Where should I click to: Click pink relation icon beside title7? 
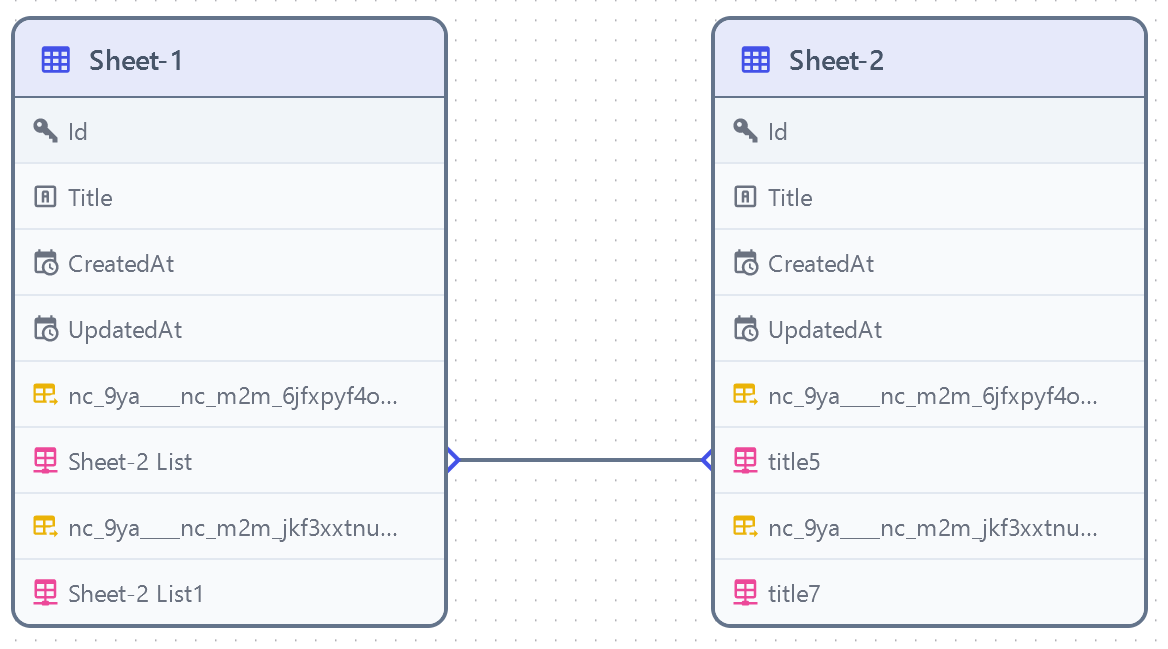[746, 593]
